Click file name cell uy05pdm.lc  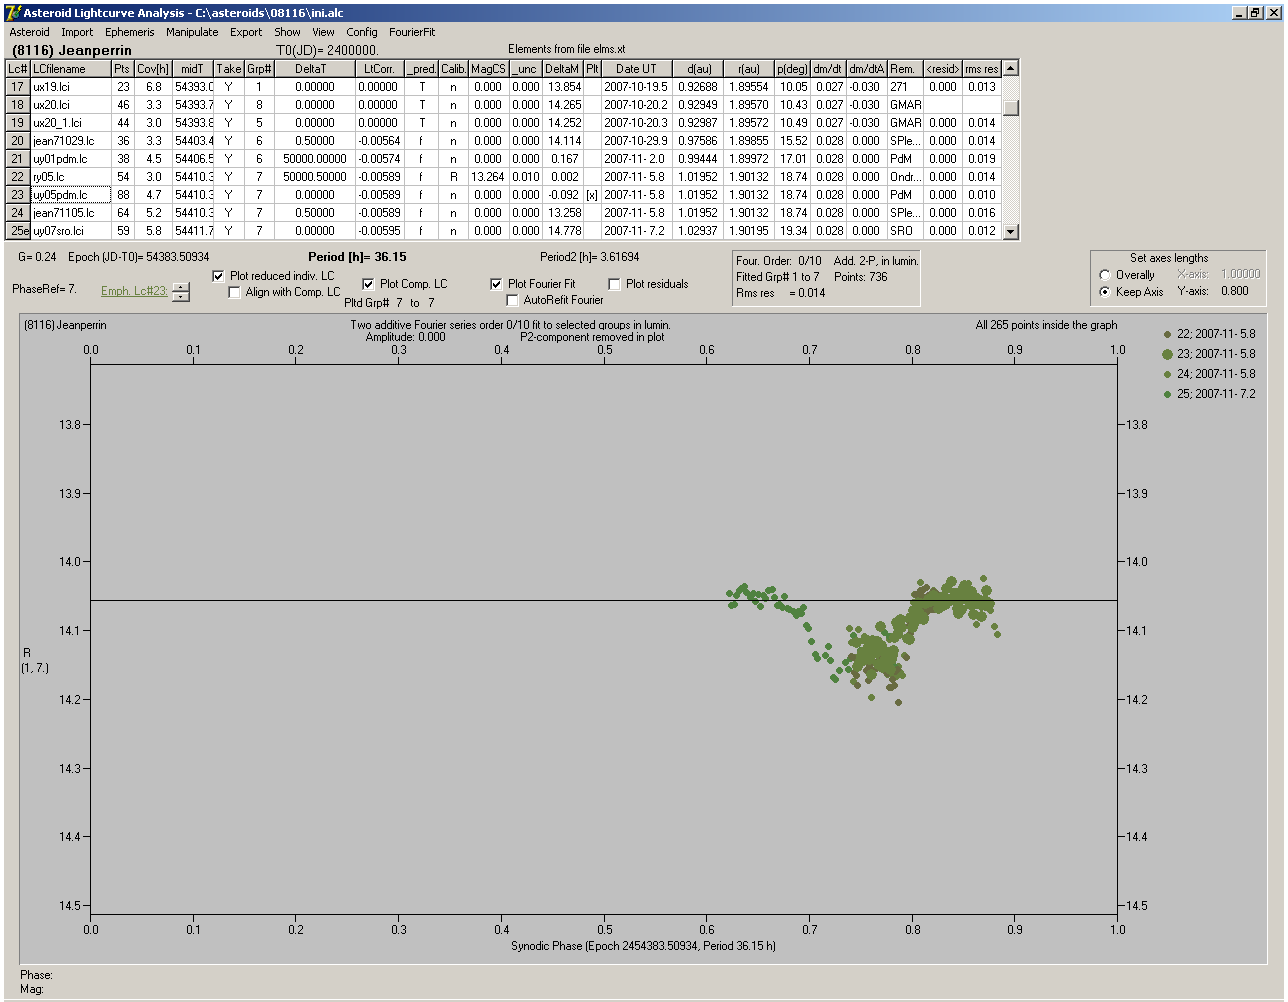(70, 195)
